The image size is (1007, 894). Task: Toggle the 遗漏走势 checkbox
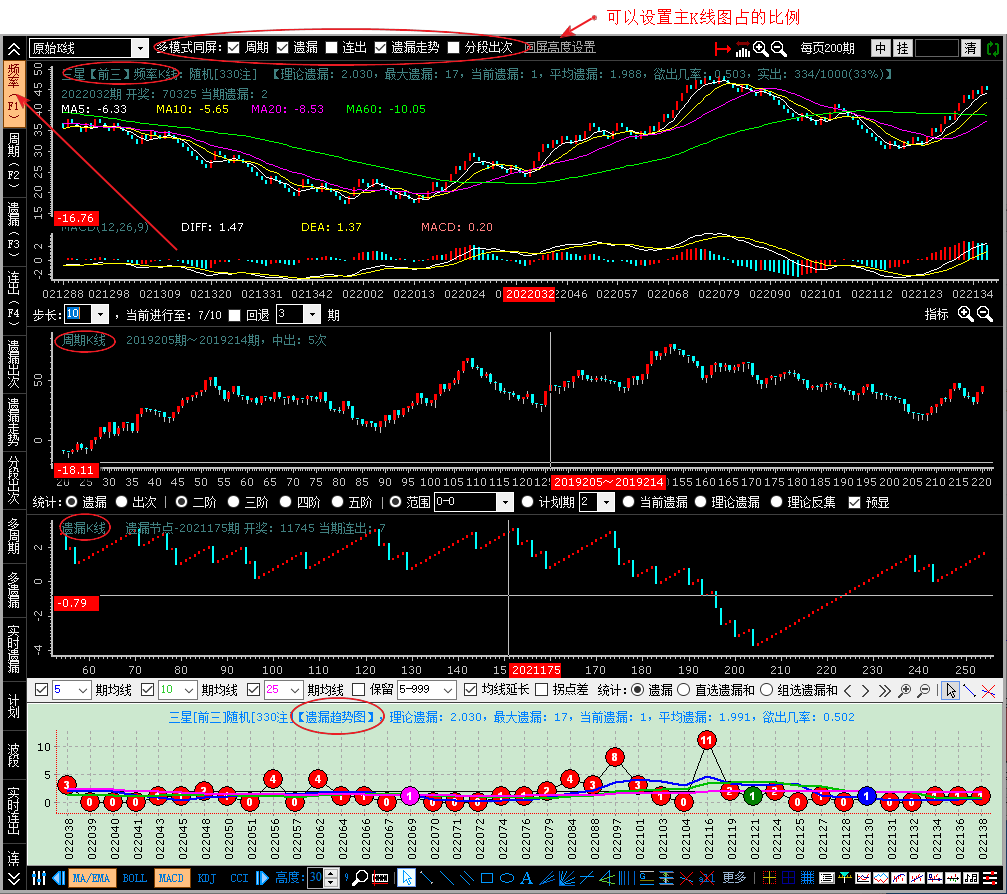[380, 48]
